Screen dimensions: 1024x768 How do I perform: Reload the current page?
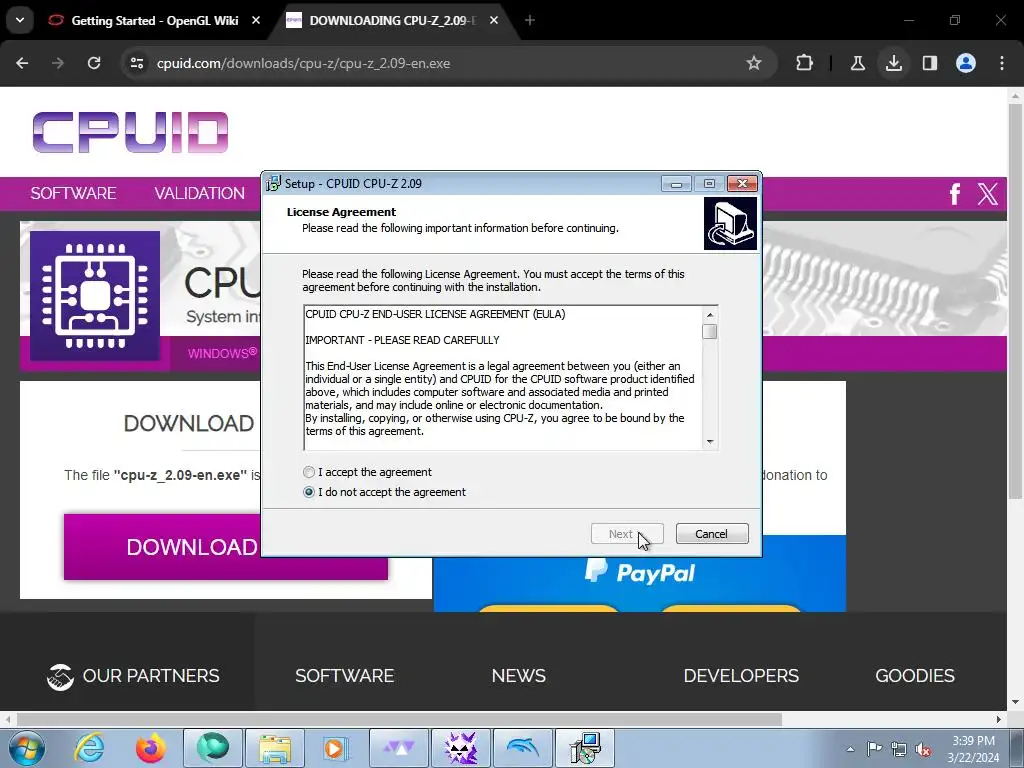click(94, 63)
